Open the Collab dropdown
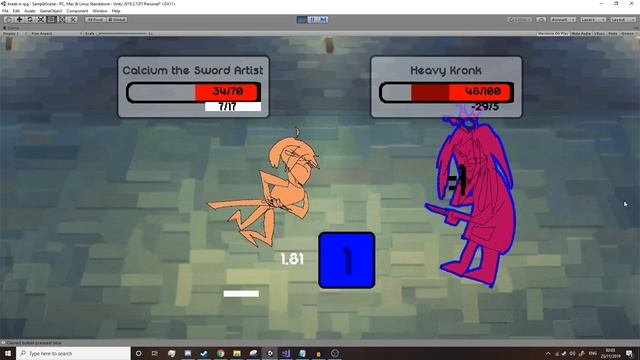640x360 pixels. pos(520,20)
